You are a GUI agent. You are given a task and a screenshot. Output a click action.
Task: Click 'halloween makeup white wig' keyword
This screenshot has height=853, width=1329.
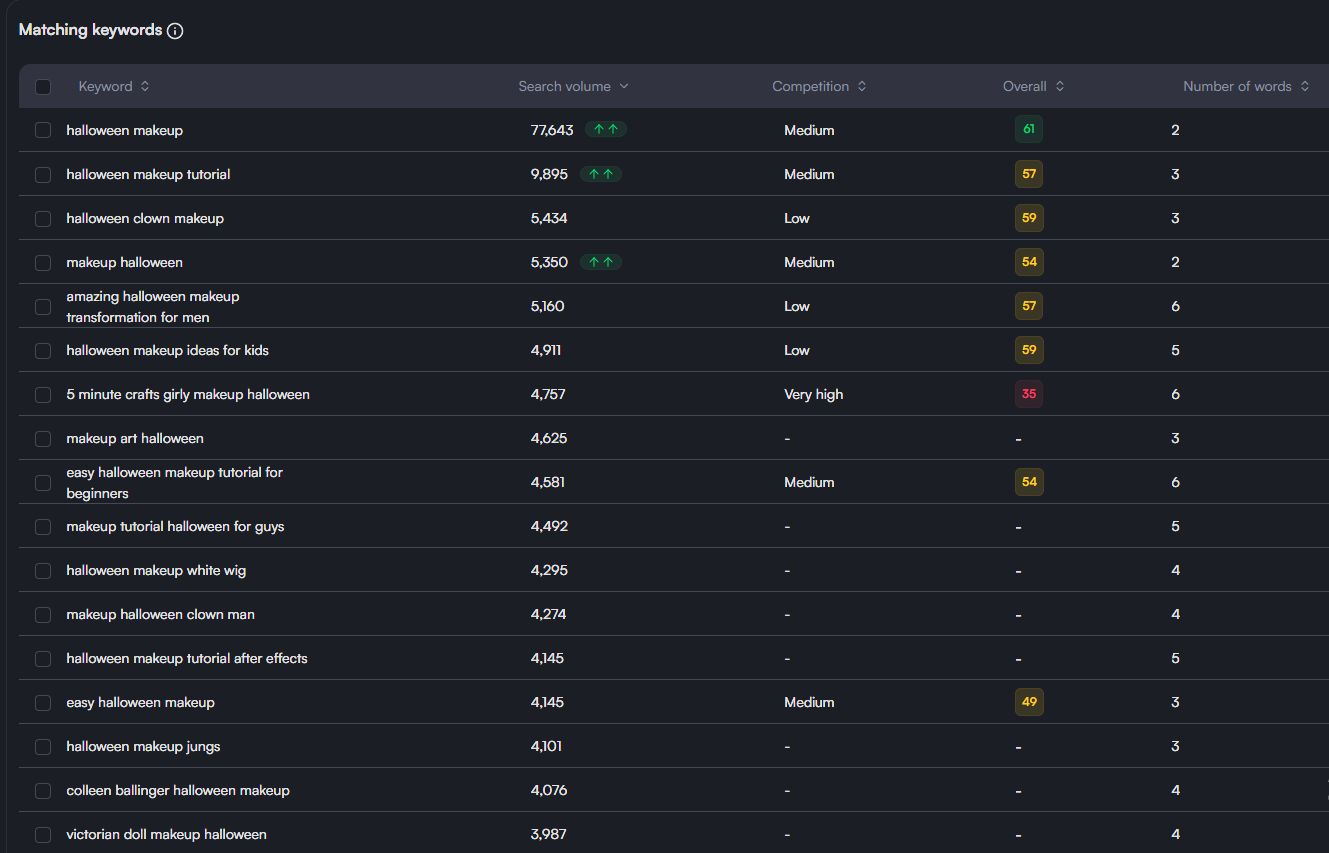pyautogui.click(x=156, y=571)
